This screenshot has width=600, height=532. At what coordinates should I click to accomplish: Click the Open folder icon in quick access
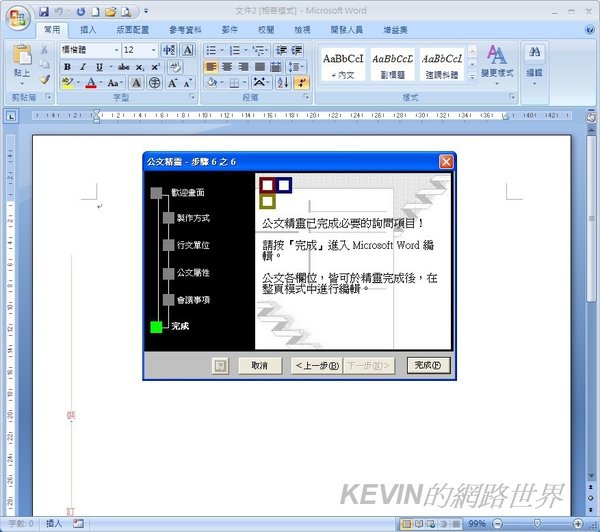click(x=111, y=12)
